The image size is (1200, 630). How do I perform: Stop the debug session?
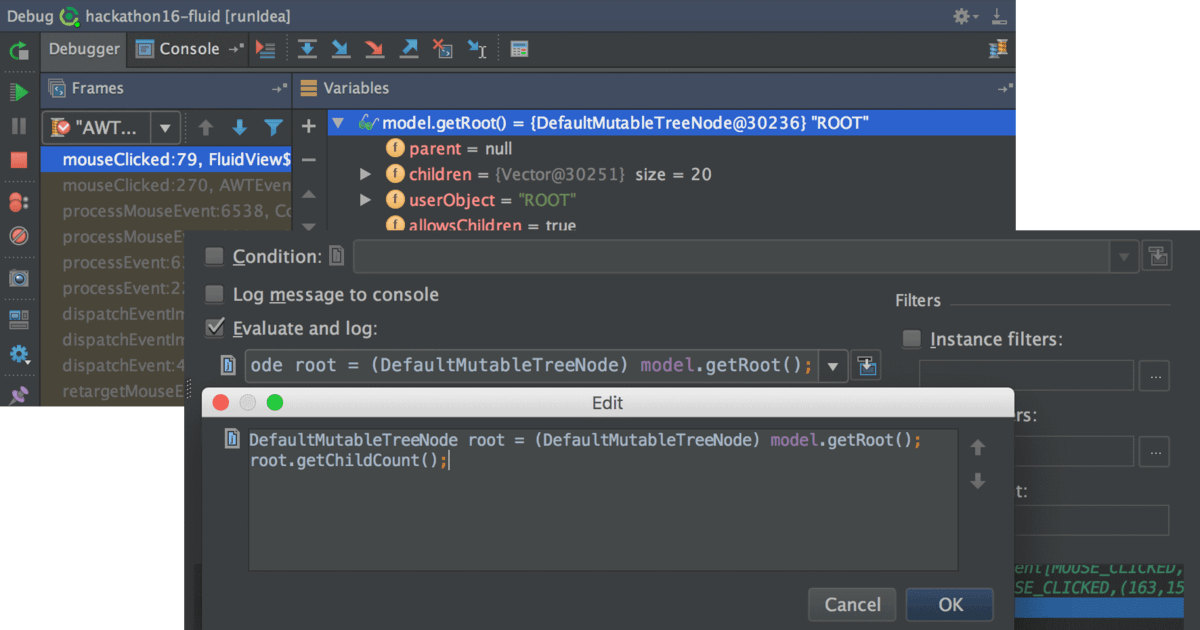[x=18, y=161]
